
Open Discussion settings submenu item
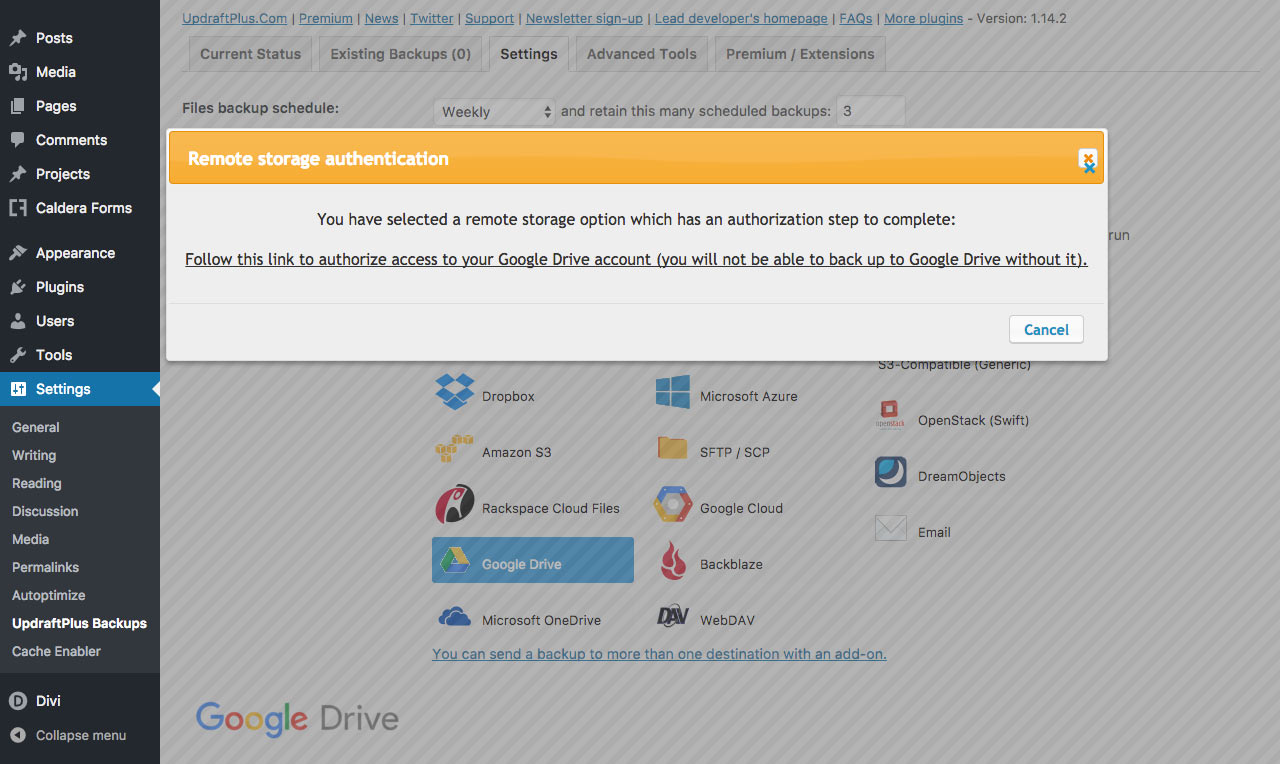click(45, 511)
